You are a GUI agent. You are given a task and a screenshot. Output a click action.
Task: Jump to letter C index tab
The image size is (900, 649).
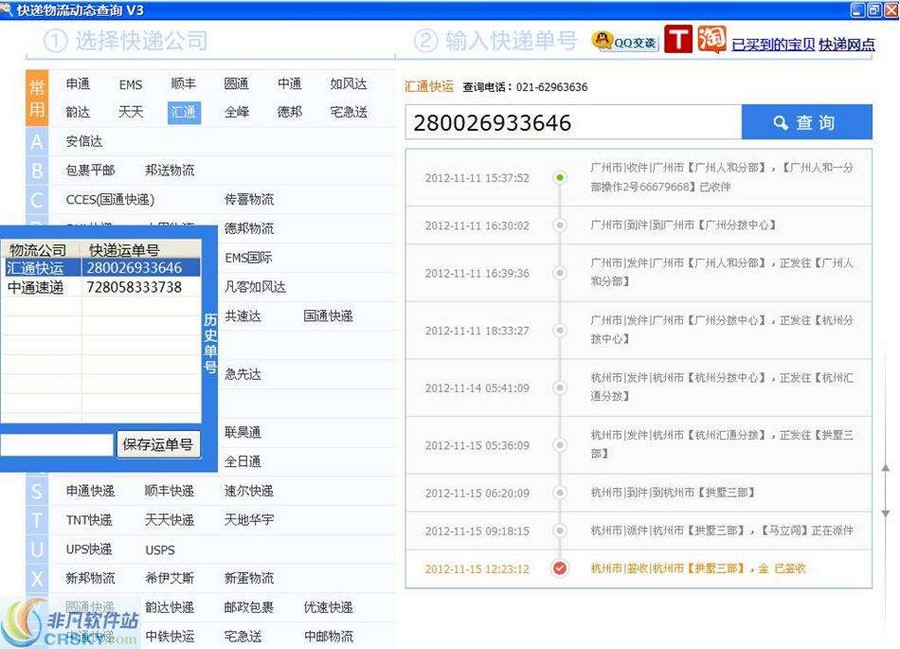[x=37, y=200]
